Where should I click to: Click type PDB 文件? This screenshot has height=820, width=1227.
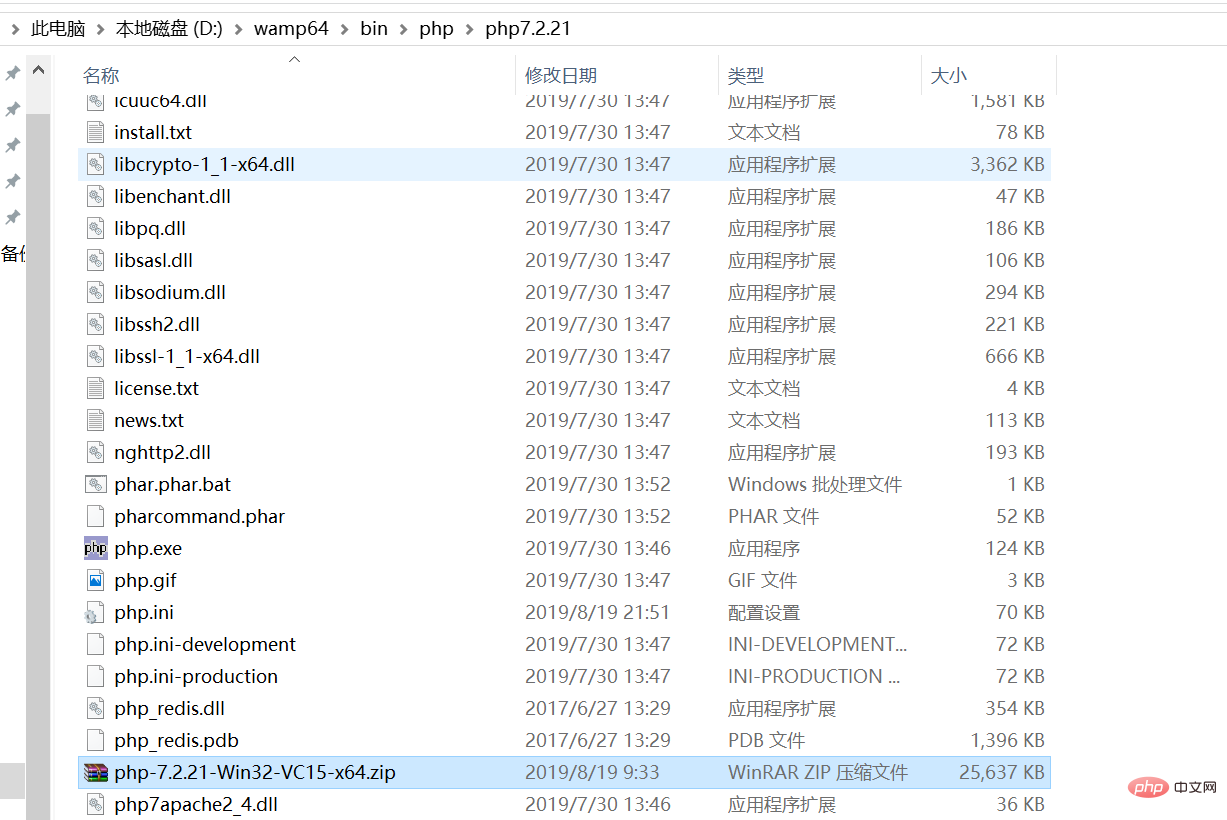(x=766, y=740)
